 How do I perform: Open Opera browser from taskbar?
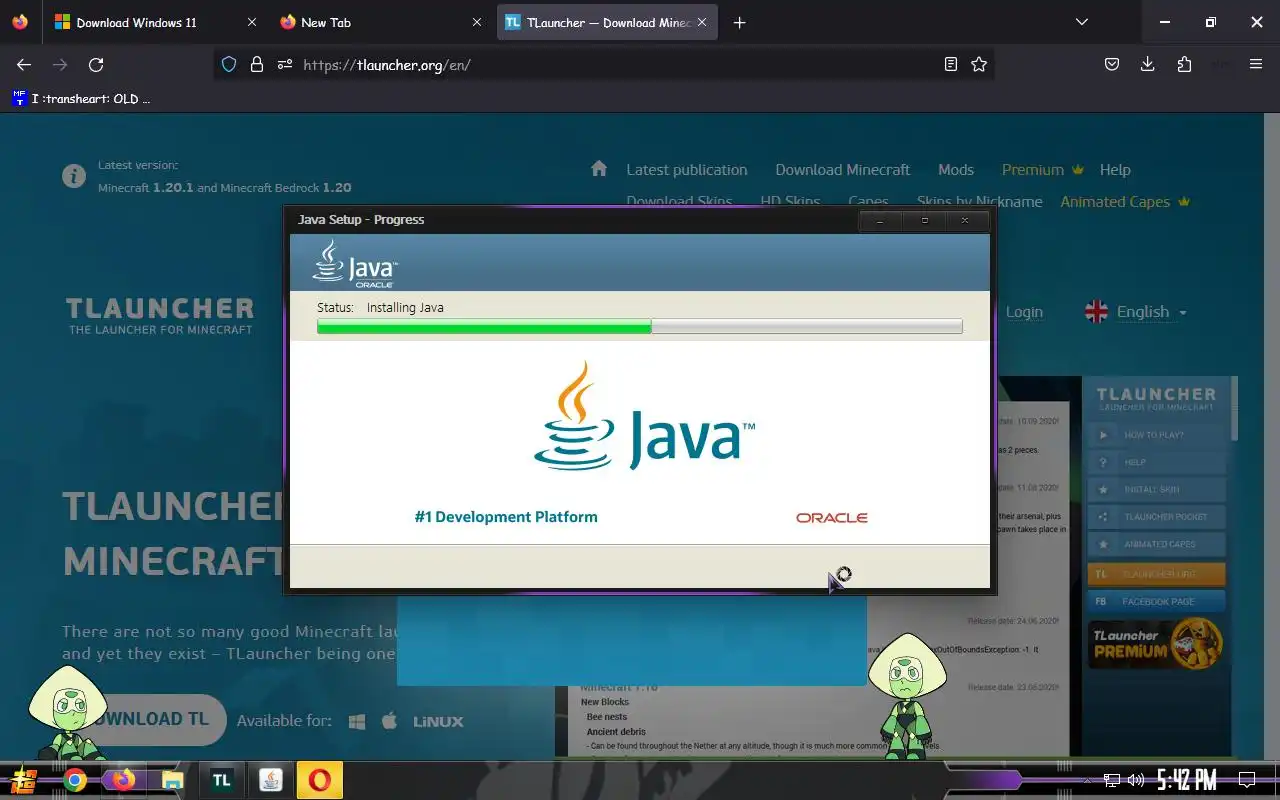(x=319, y=780)
